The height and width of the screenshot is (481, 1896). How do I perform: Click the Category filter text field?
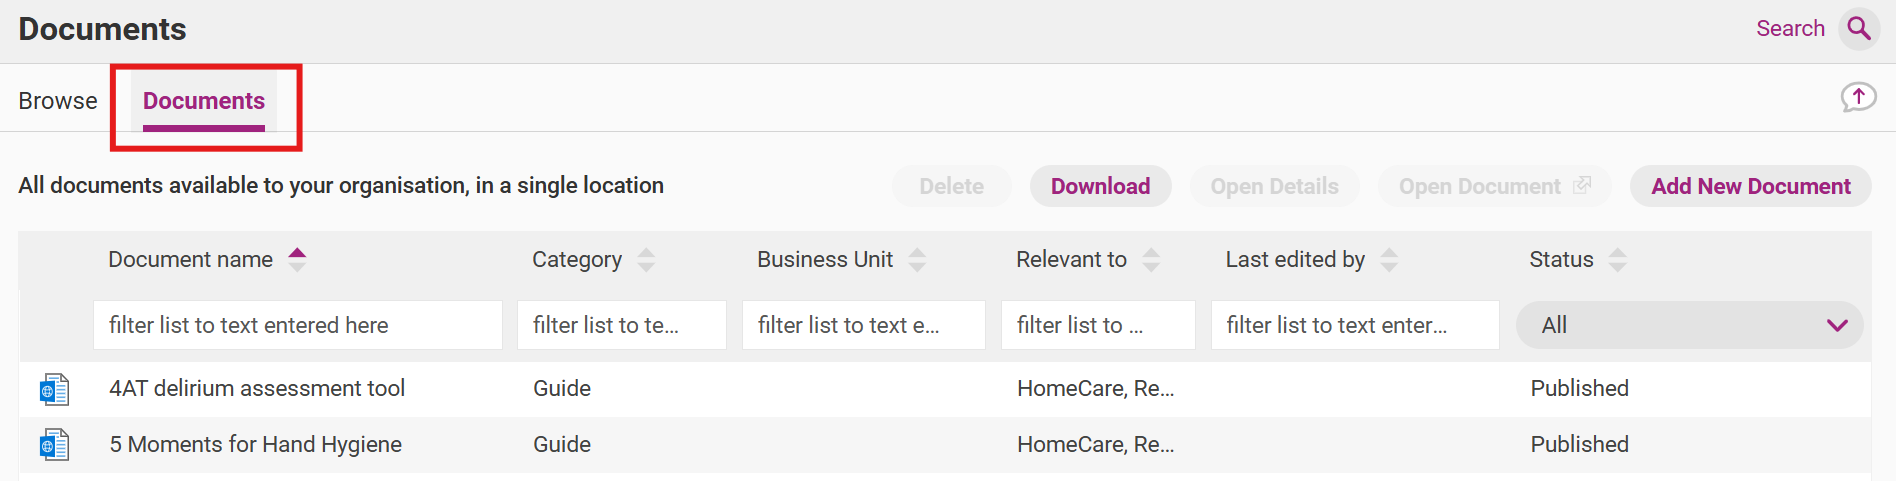pyautogui.click(x=621, y=325)
